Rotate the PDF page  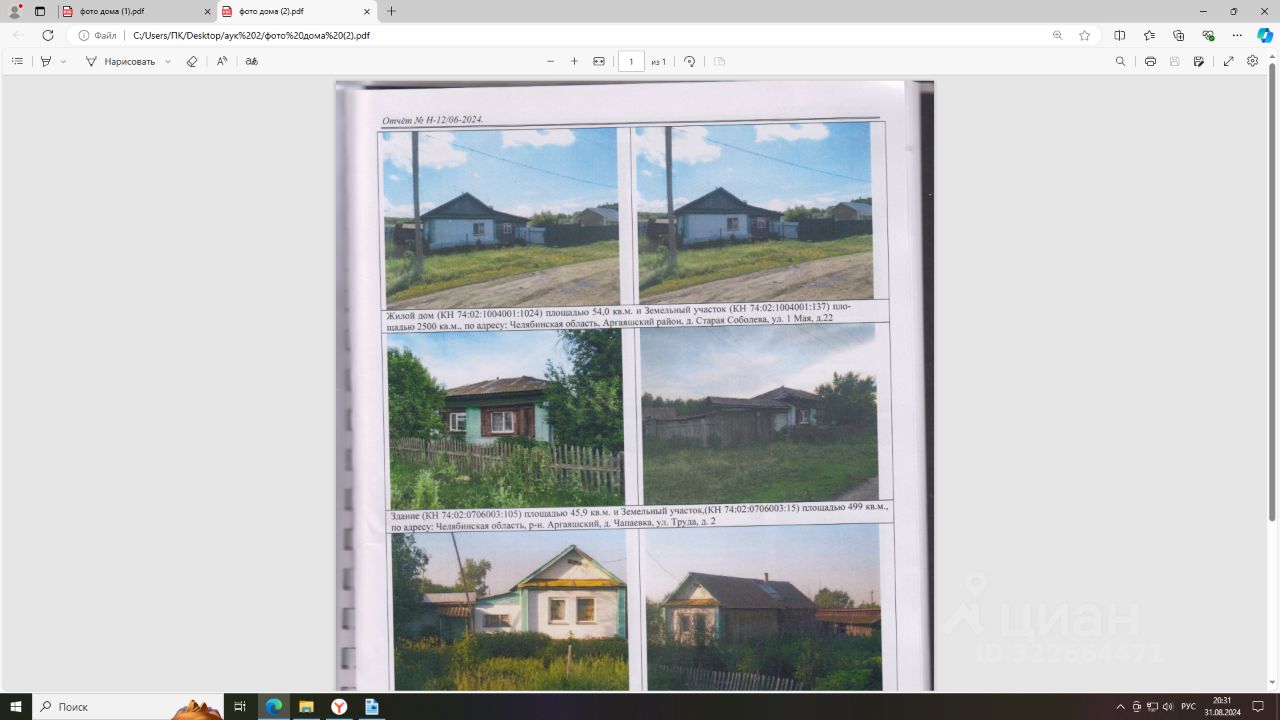[x=689, y=61]
